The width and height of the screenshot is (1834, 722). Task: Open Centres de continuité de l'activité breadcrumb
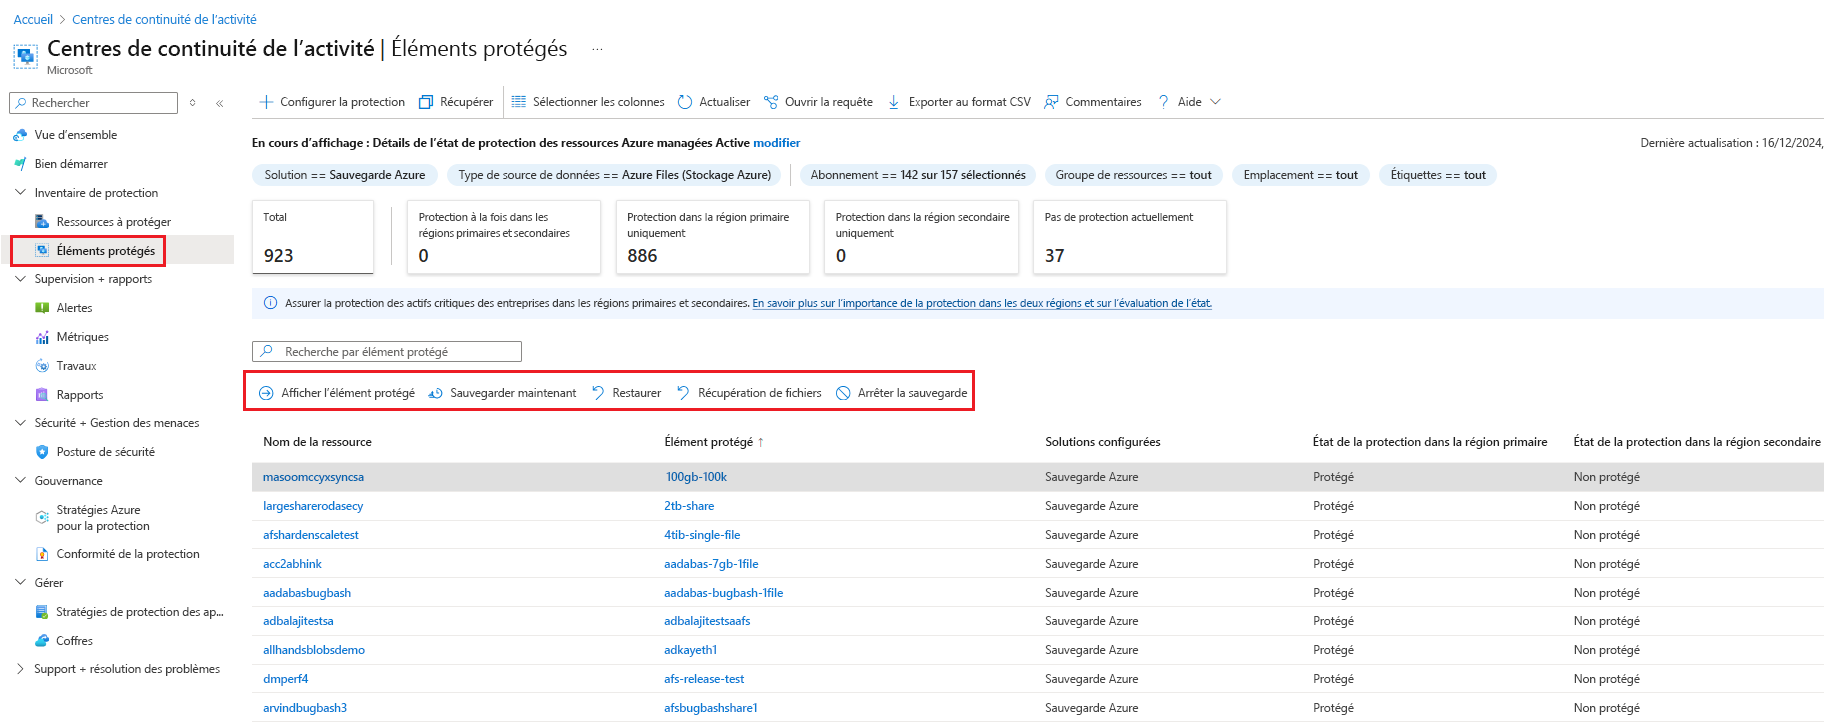click(164, 19)
